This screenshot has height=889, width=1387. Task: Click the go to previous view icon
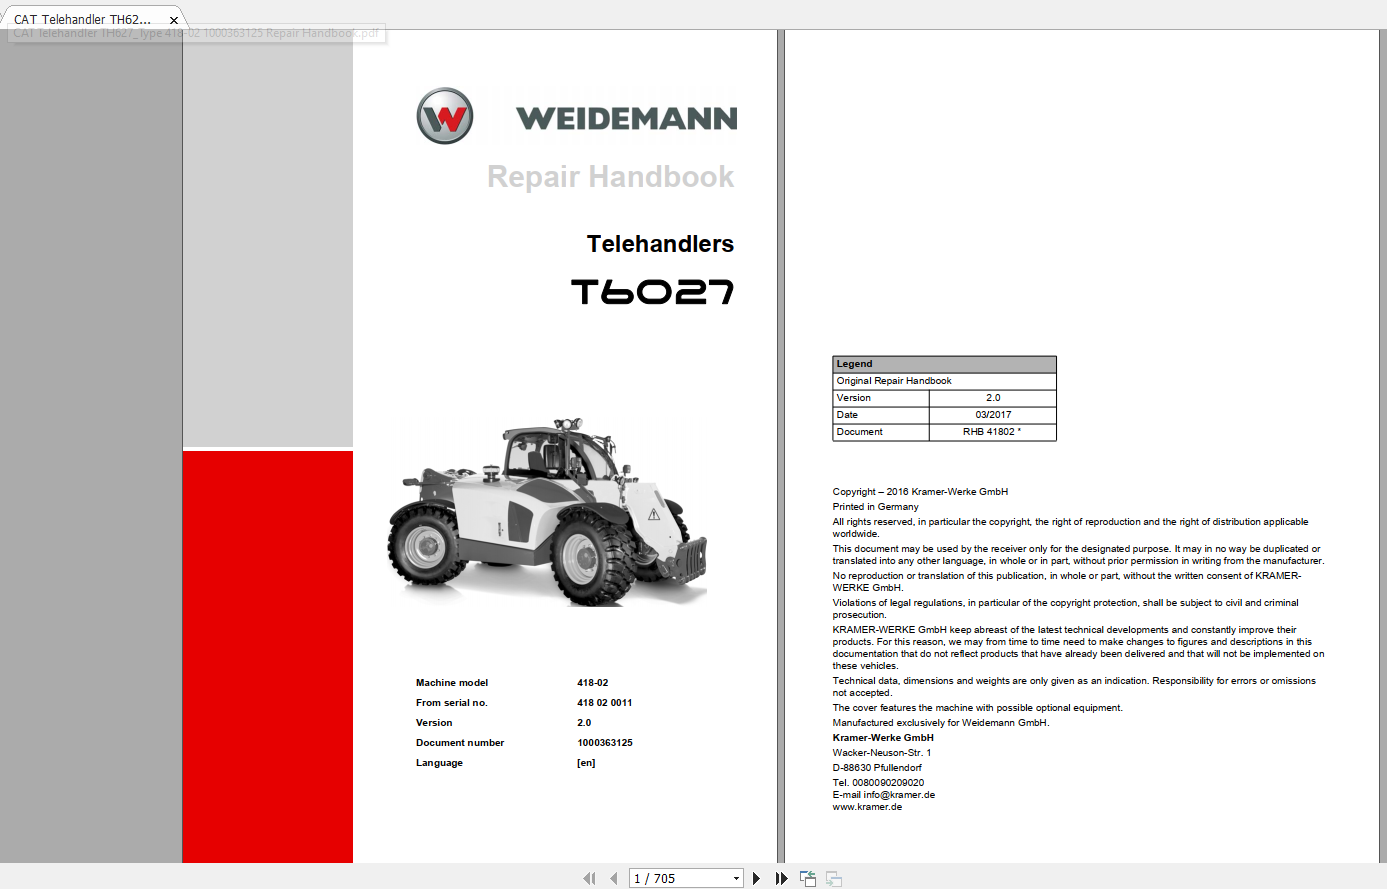click(x=808, y=879)
